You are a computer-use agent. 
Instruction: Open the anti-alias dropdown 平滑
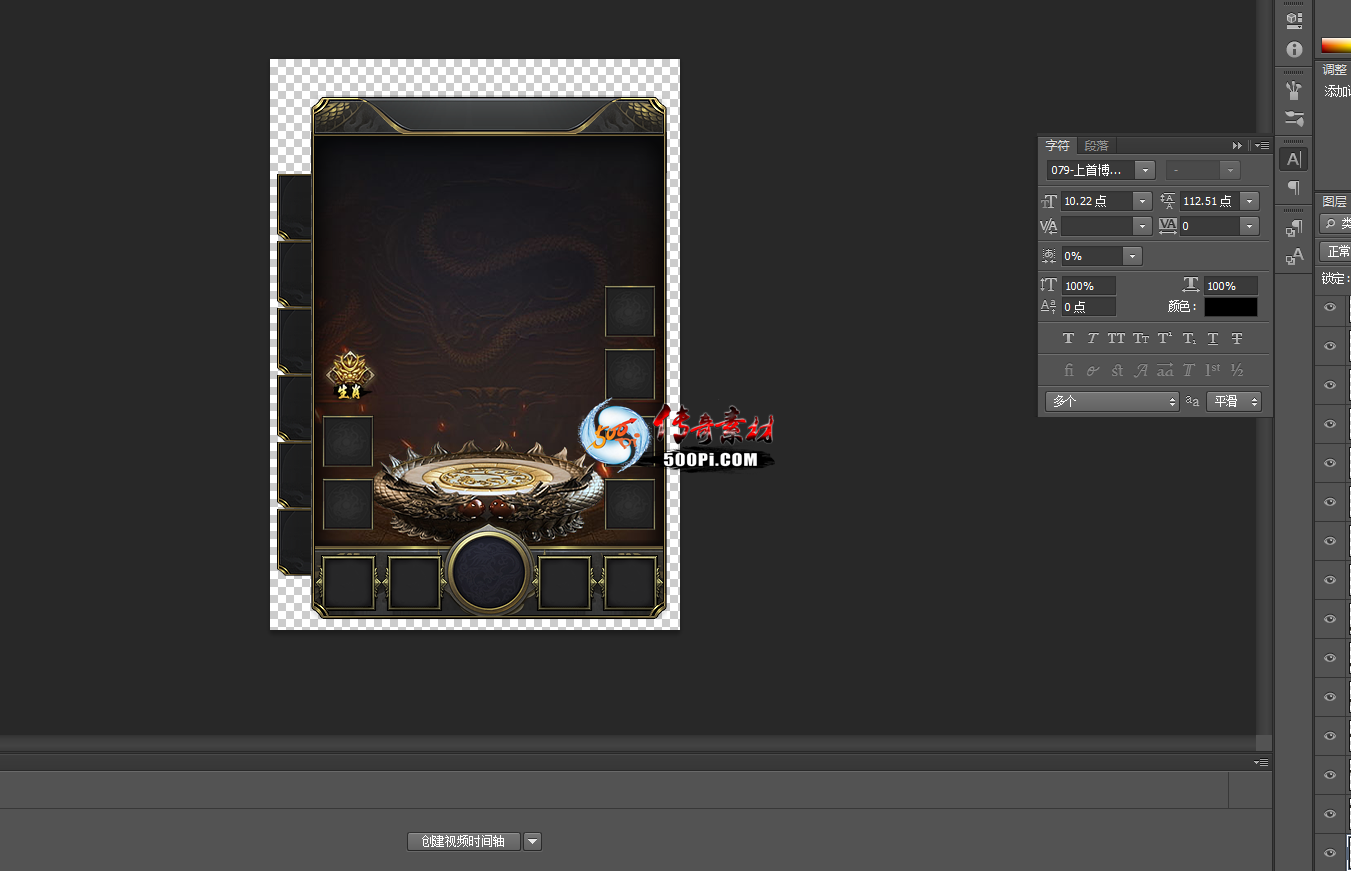coord(1234,401)
